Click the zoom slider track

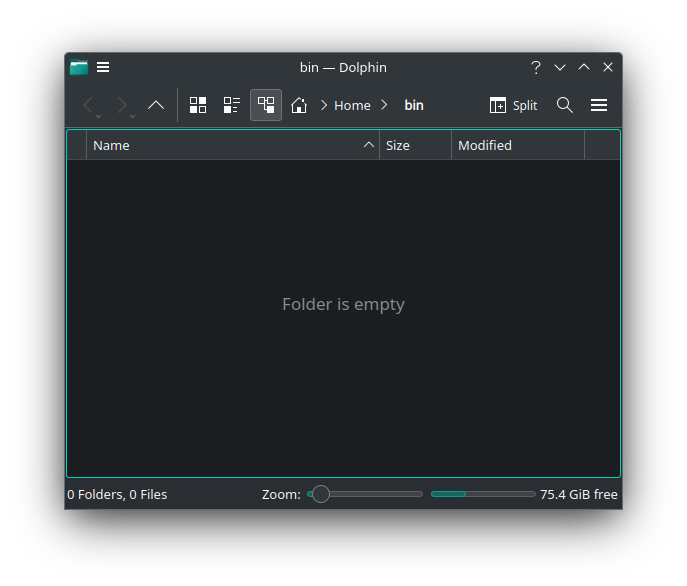point(365,494)
